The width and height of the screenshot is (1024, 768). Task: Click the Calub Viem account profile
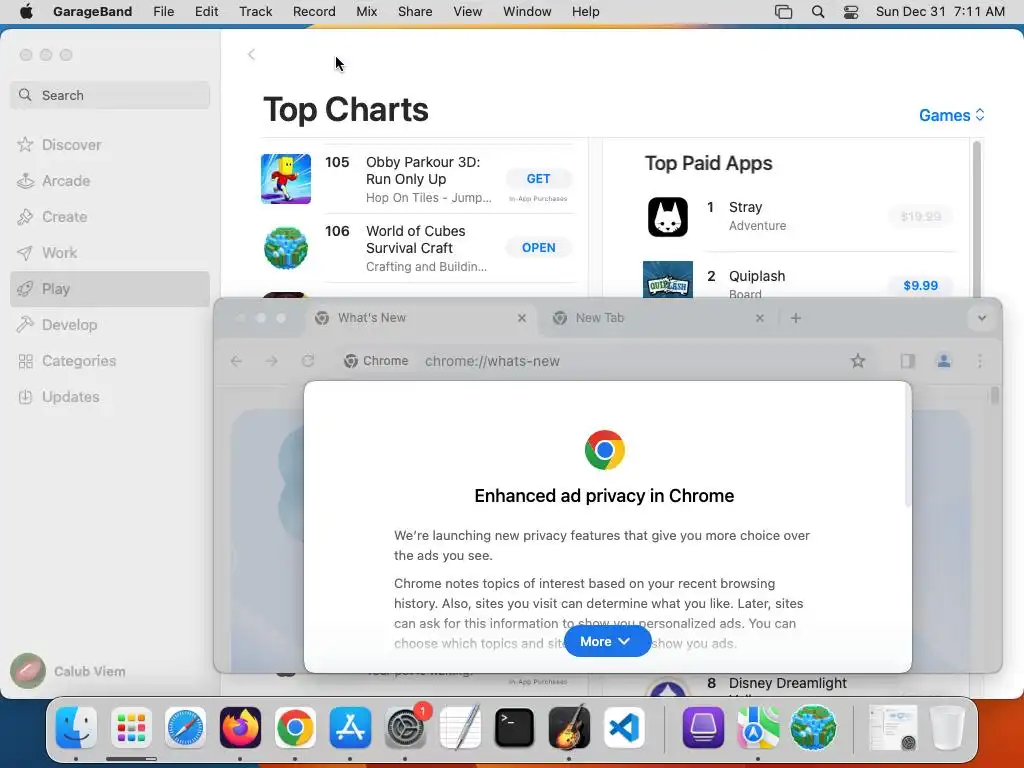(x=68, y=671)
